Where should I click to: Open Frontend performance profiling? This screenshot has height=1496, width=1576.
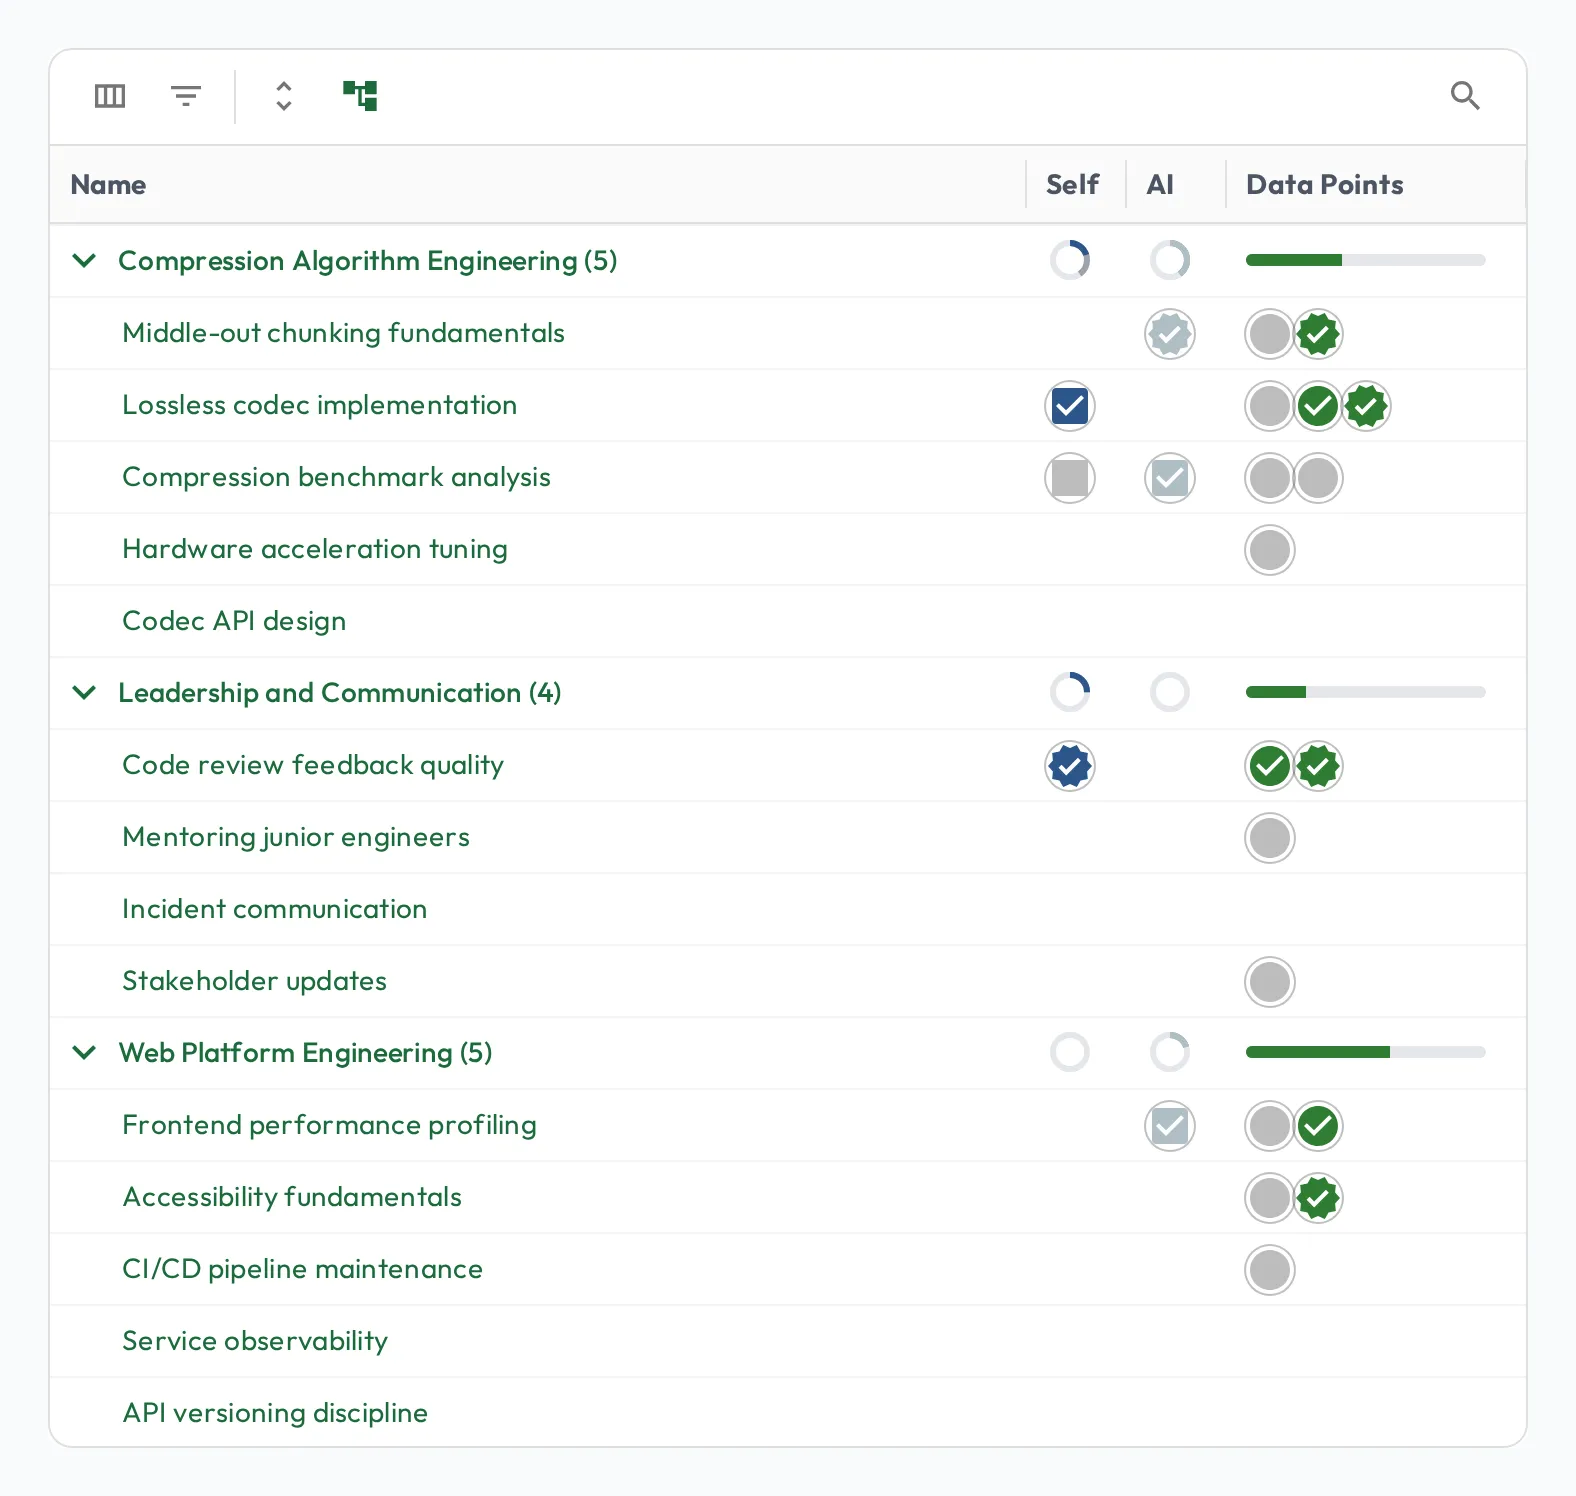tap(330, 1125)
